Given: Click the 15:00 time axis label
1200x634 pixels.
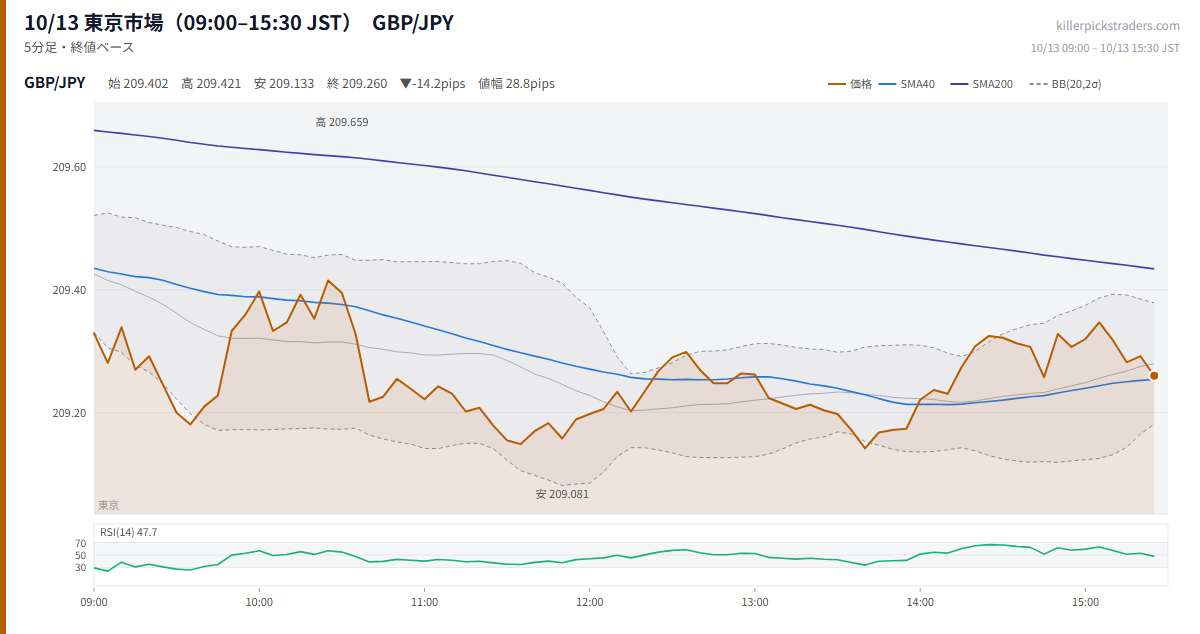Looking at the screenshot, I should tap(1085, 602).
